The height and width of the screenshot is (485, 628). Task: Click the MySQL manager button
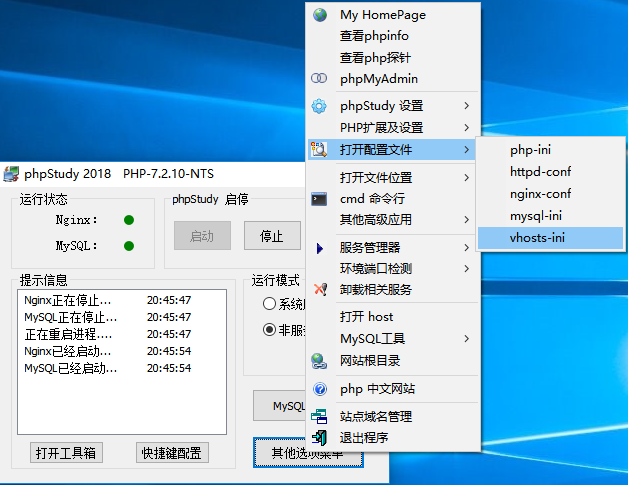280,406
